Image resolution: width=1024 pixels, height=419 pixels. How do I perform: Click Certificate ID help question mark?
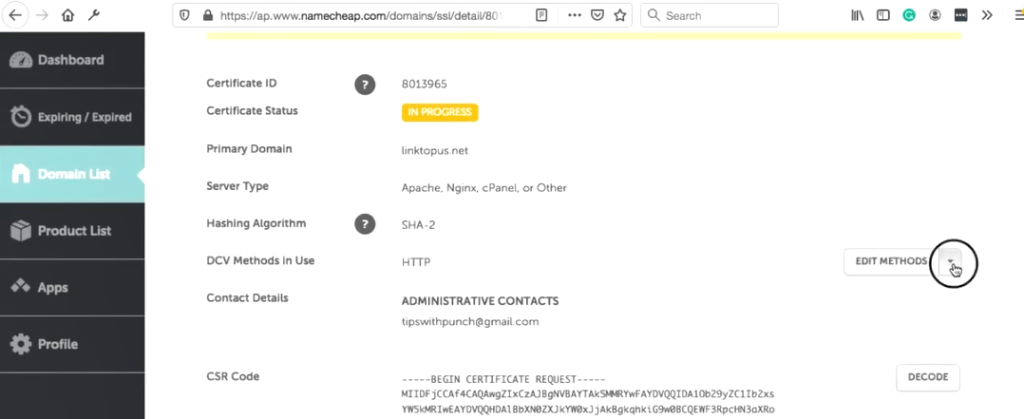365,84
